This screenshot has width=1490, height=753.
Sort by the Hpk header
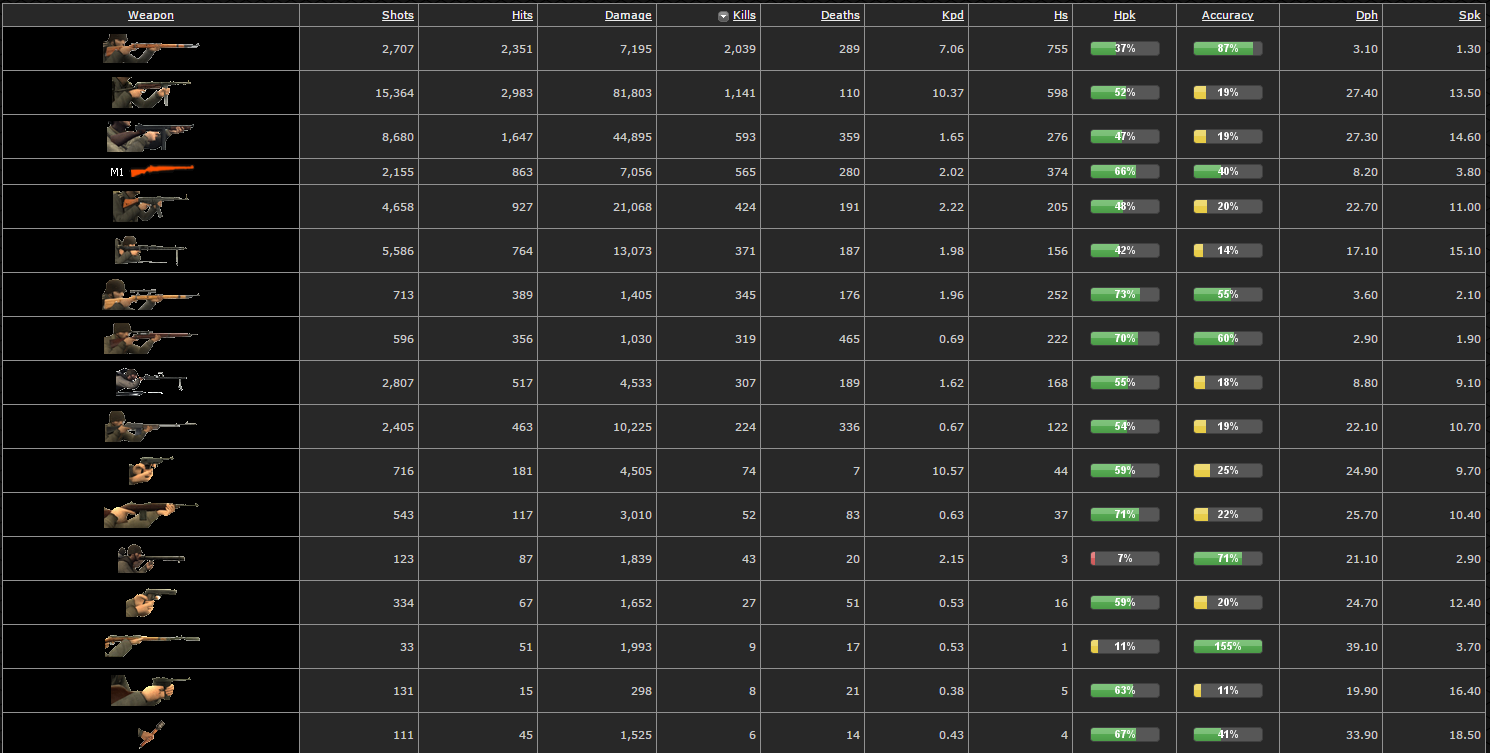(1124, 15)
